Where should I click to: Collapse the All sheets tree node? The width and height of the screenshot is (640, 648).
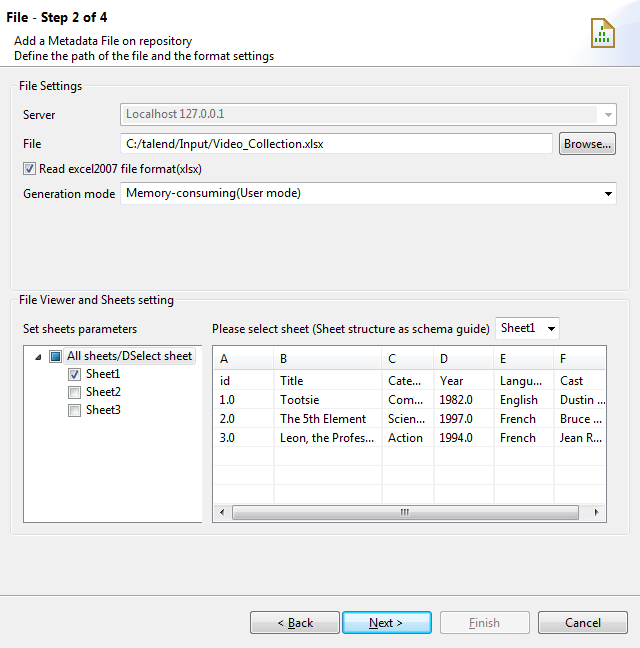pos(38,356)
